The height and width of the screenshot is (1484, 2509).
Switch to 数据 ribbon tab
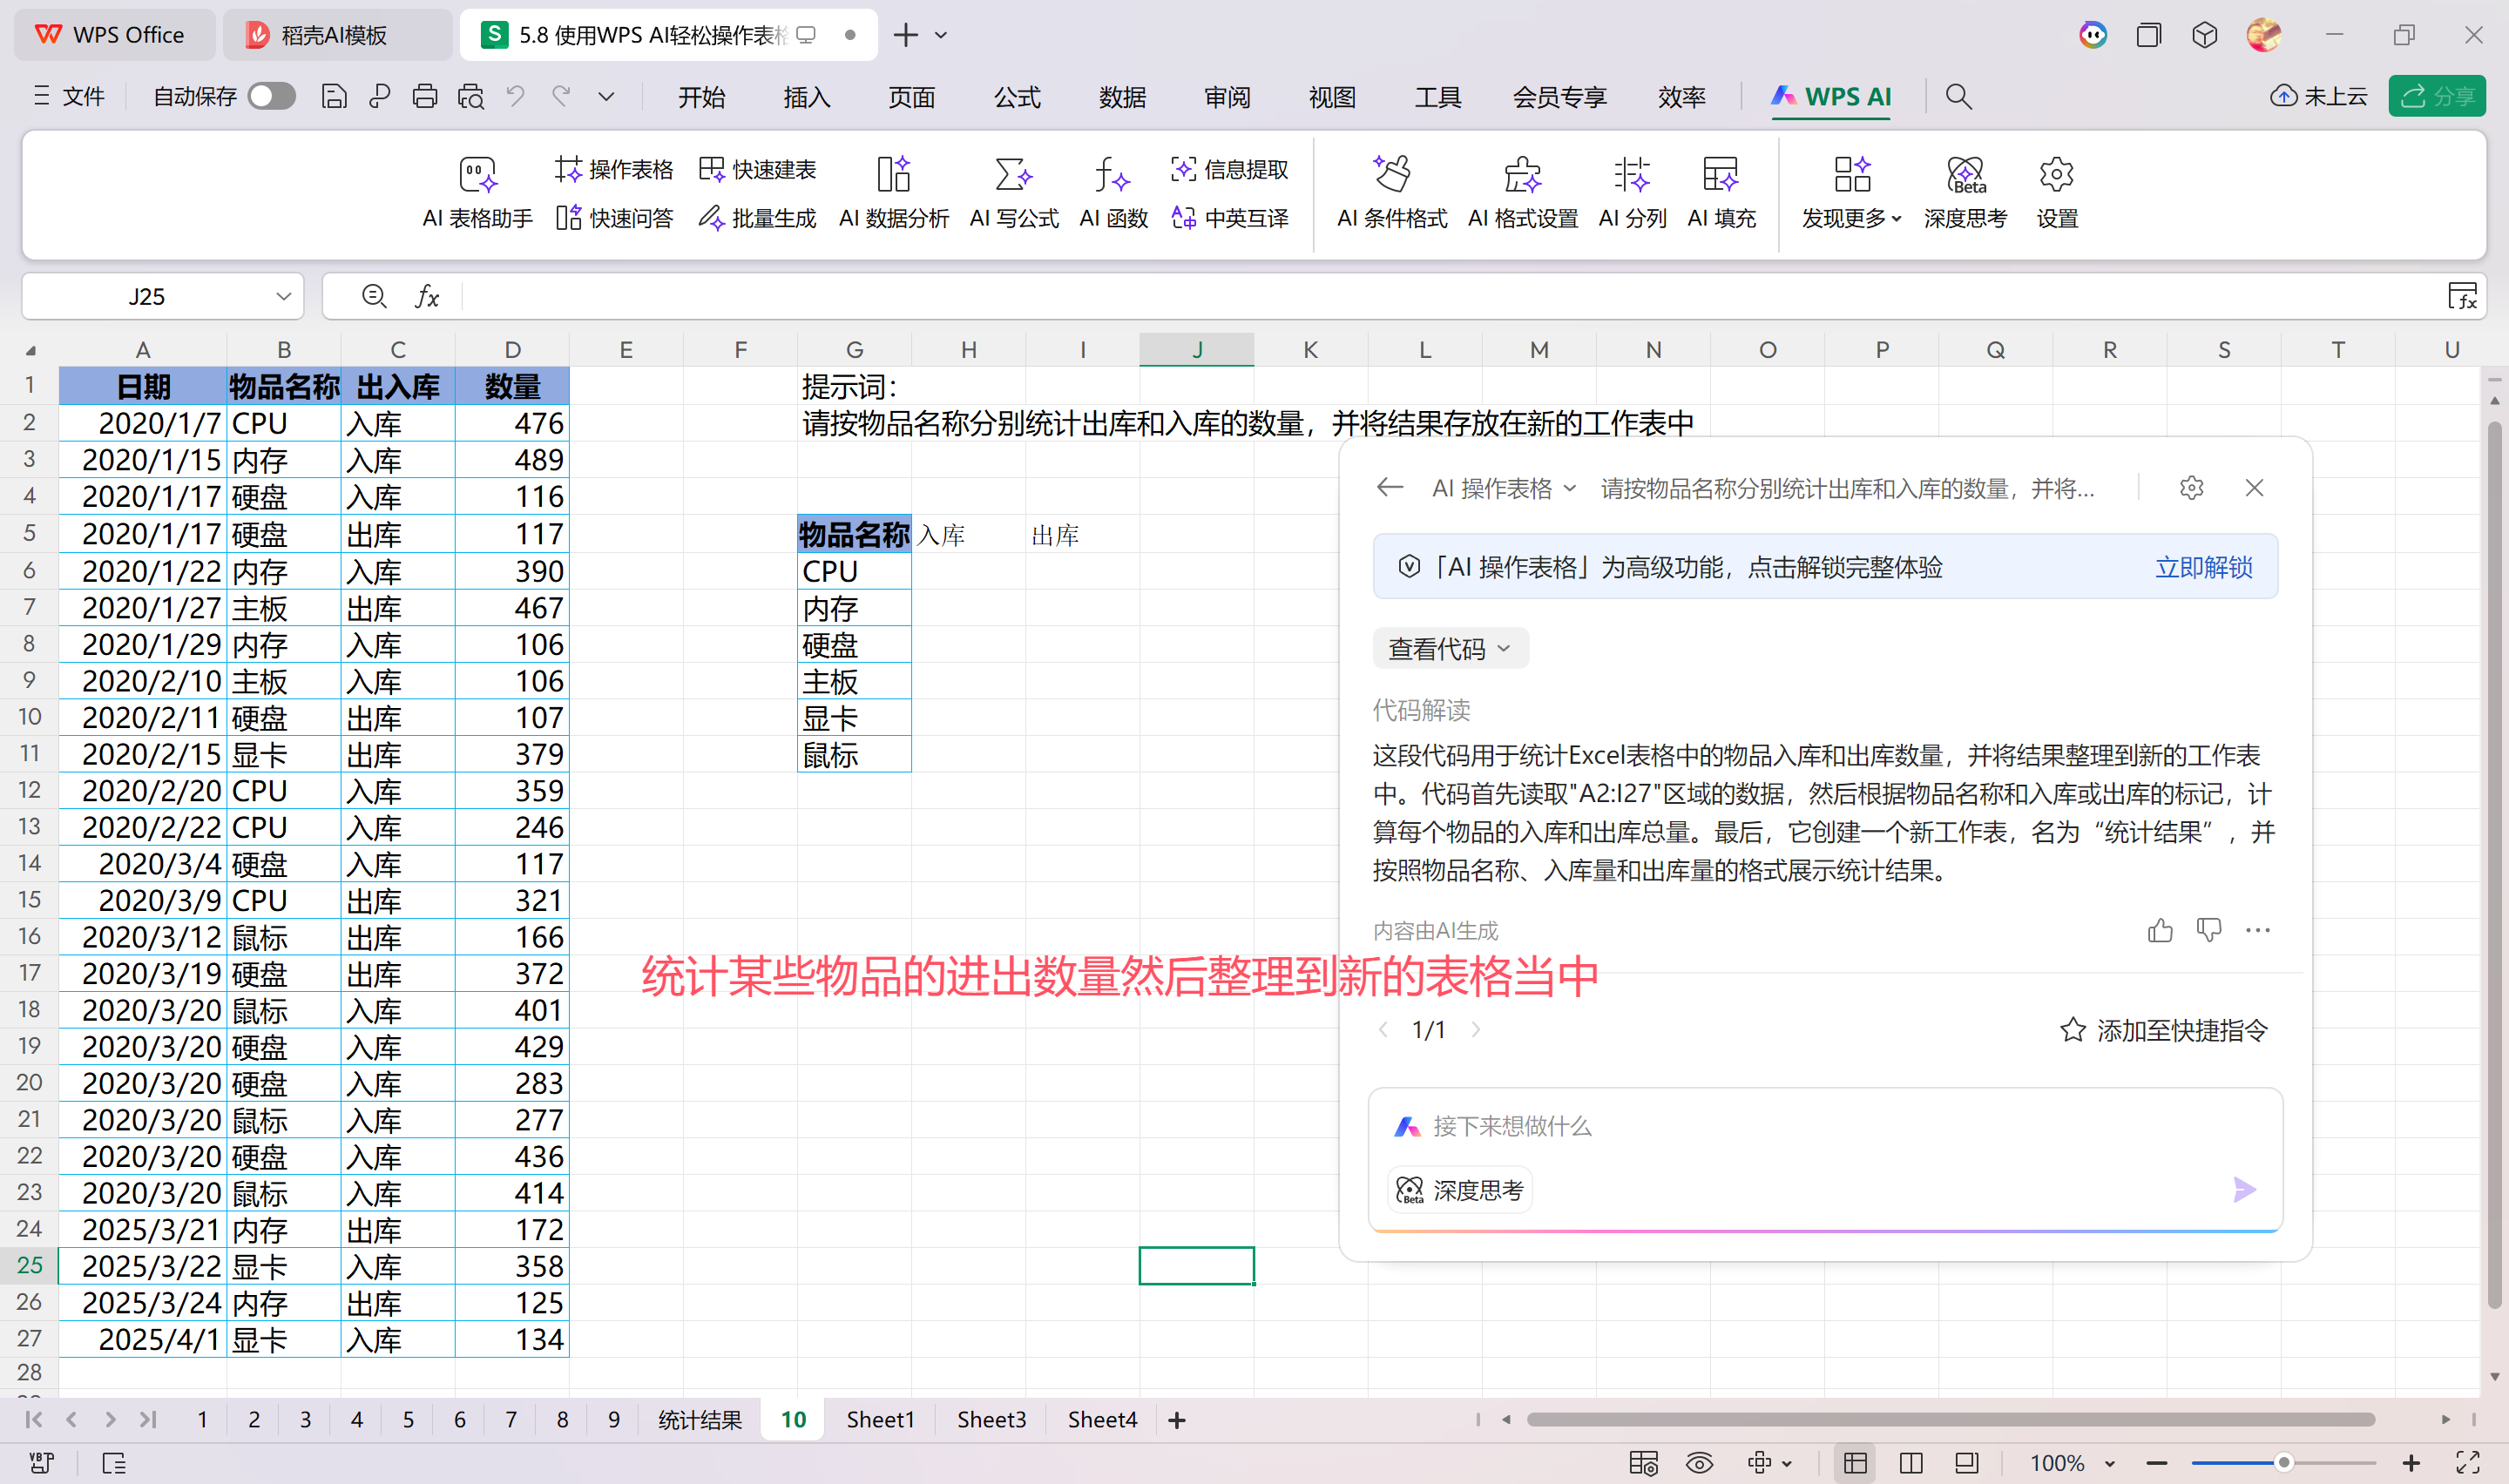click(x=1122, y=97)
